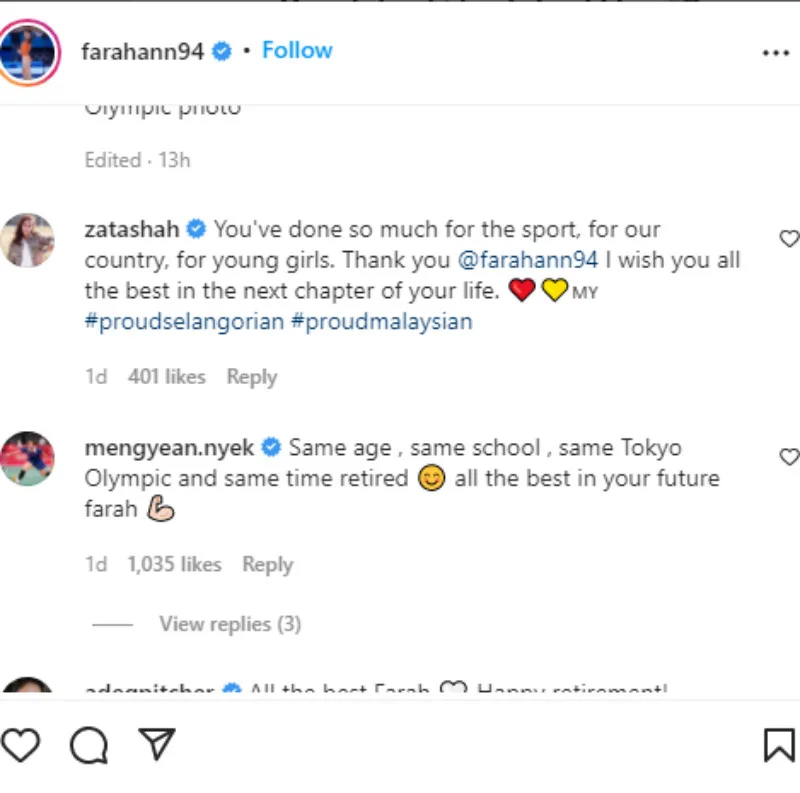Like zatashah's comment

(x=789, y=238)
